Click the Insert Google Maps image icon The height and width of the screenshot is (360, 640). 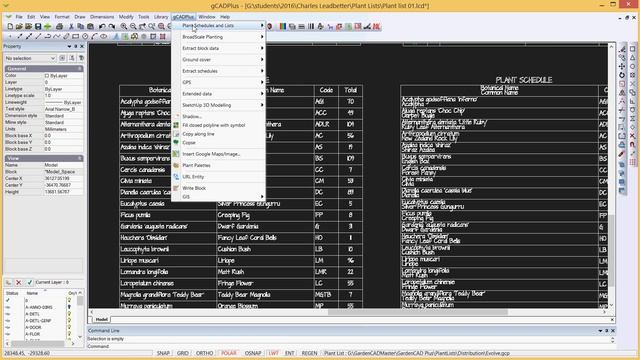176,154
